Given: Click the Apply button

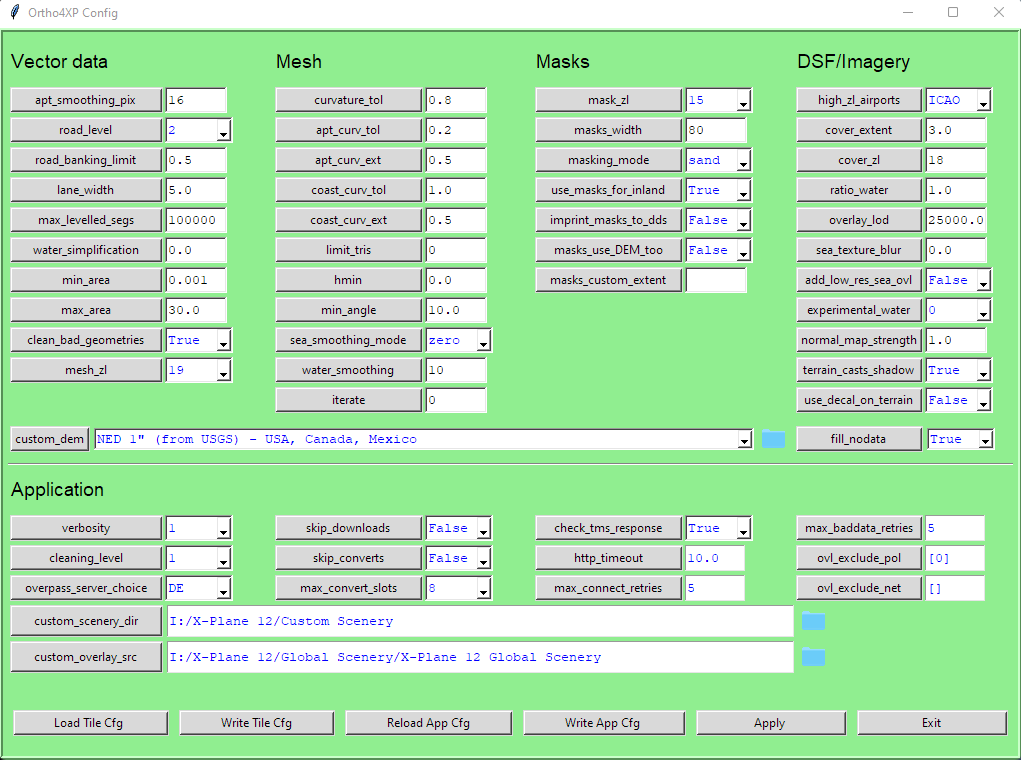Looking at the screenshot, I should 771,723.
